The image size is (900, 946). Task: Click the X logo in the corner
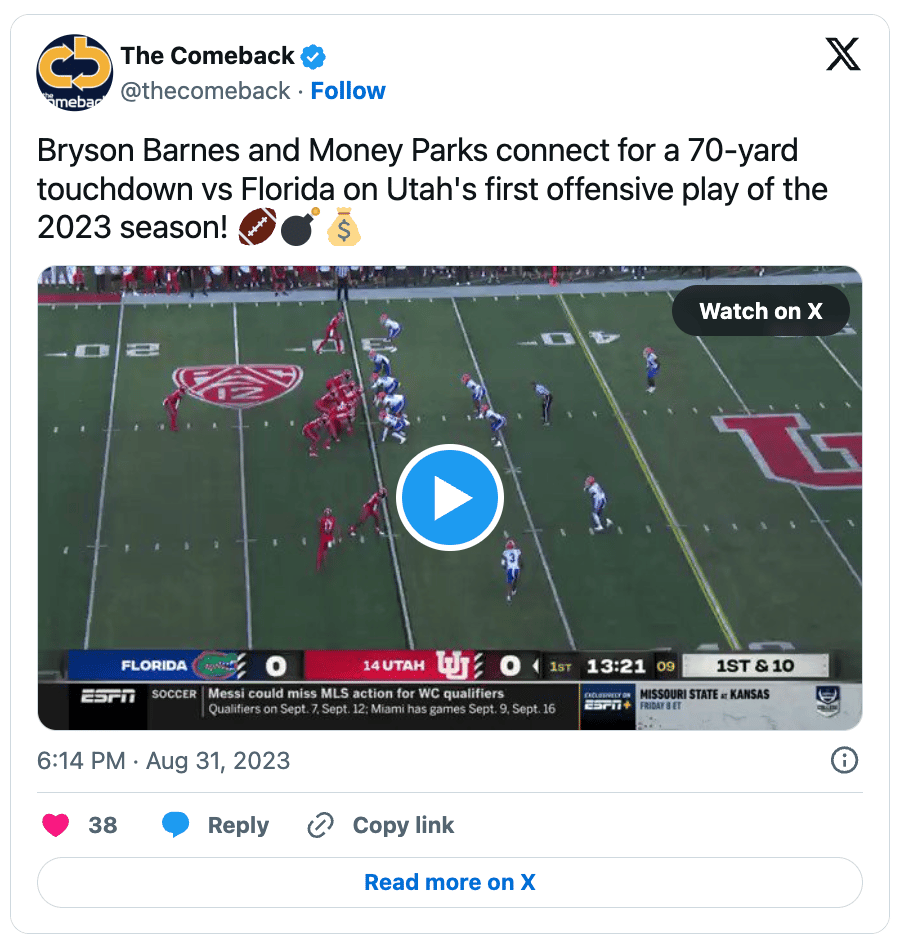tap(843, 54)
